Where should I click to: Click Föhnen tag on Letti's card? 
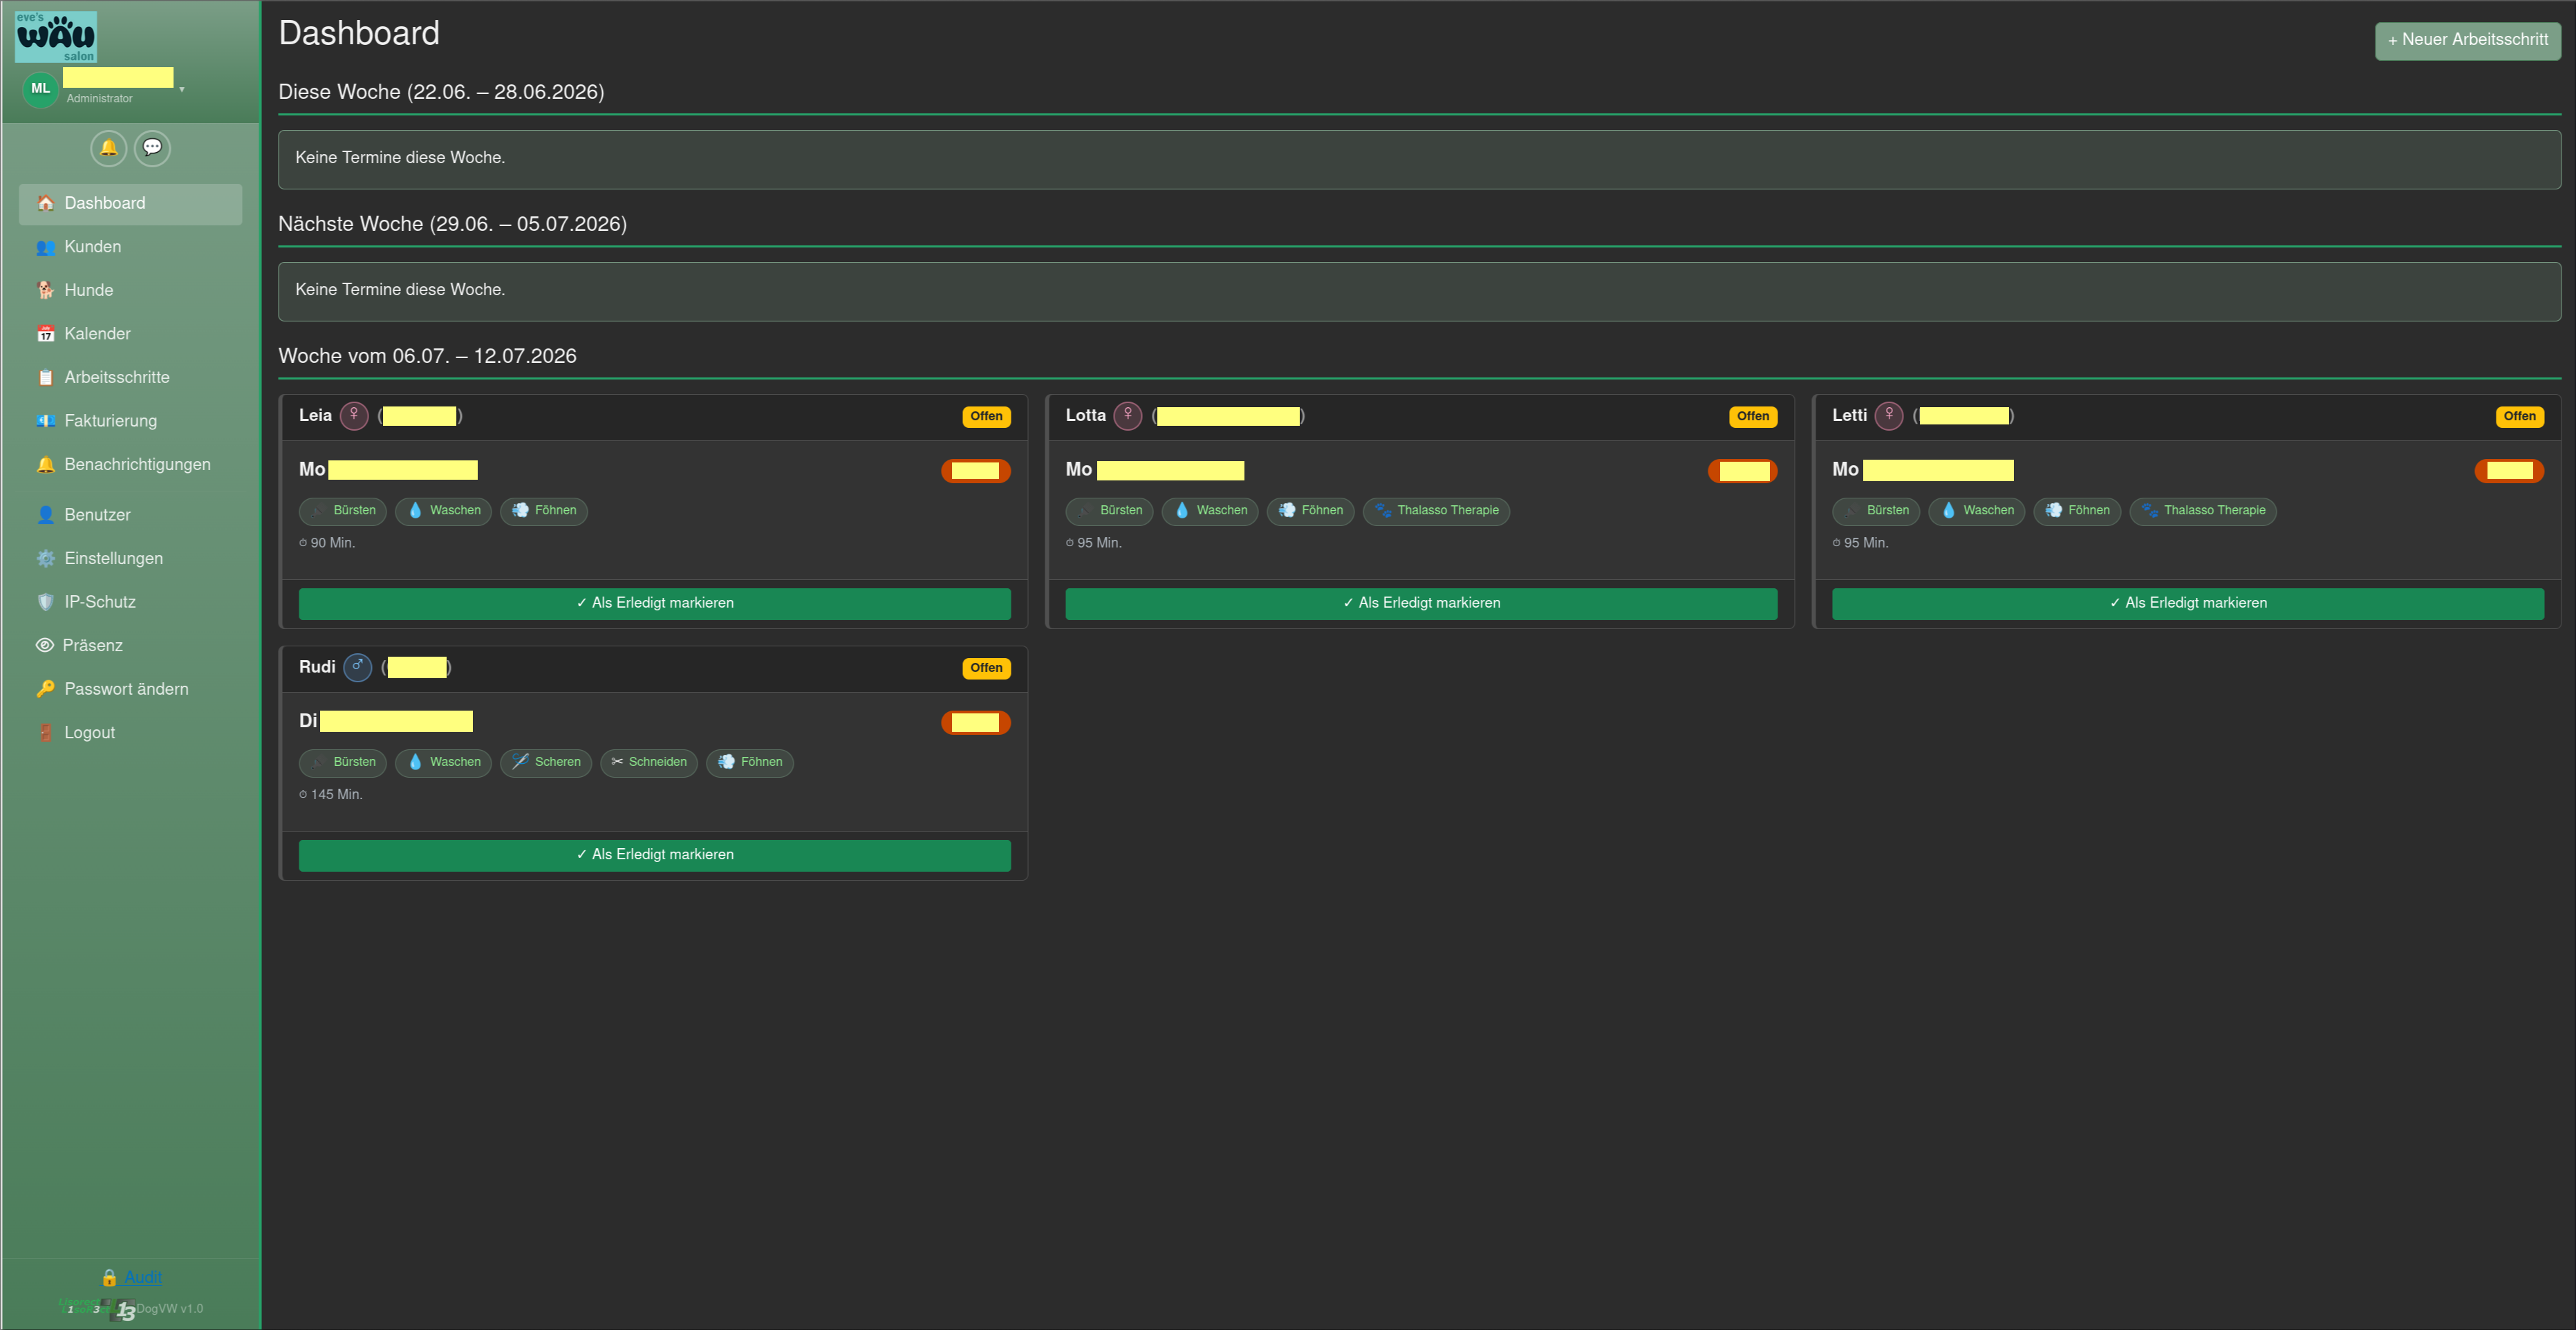click(x=2077, y=511)
